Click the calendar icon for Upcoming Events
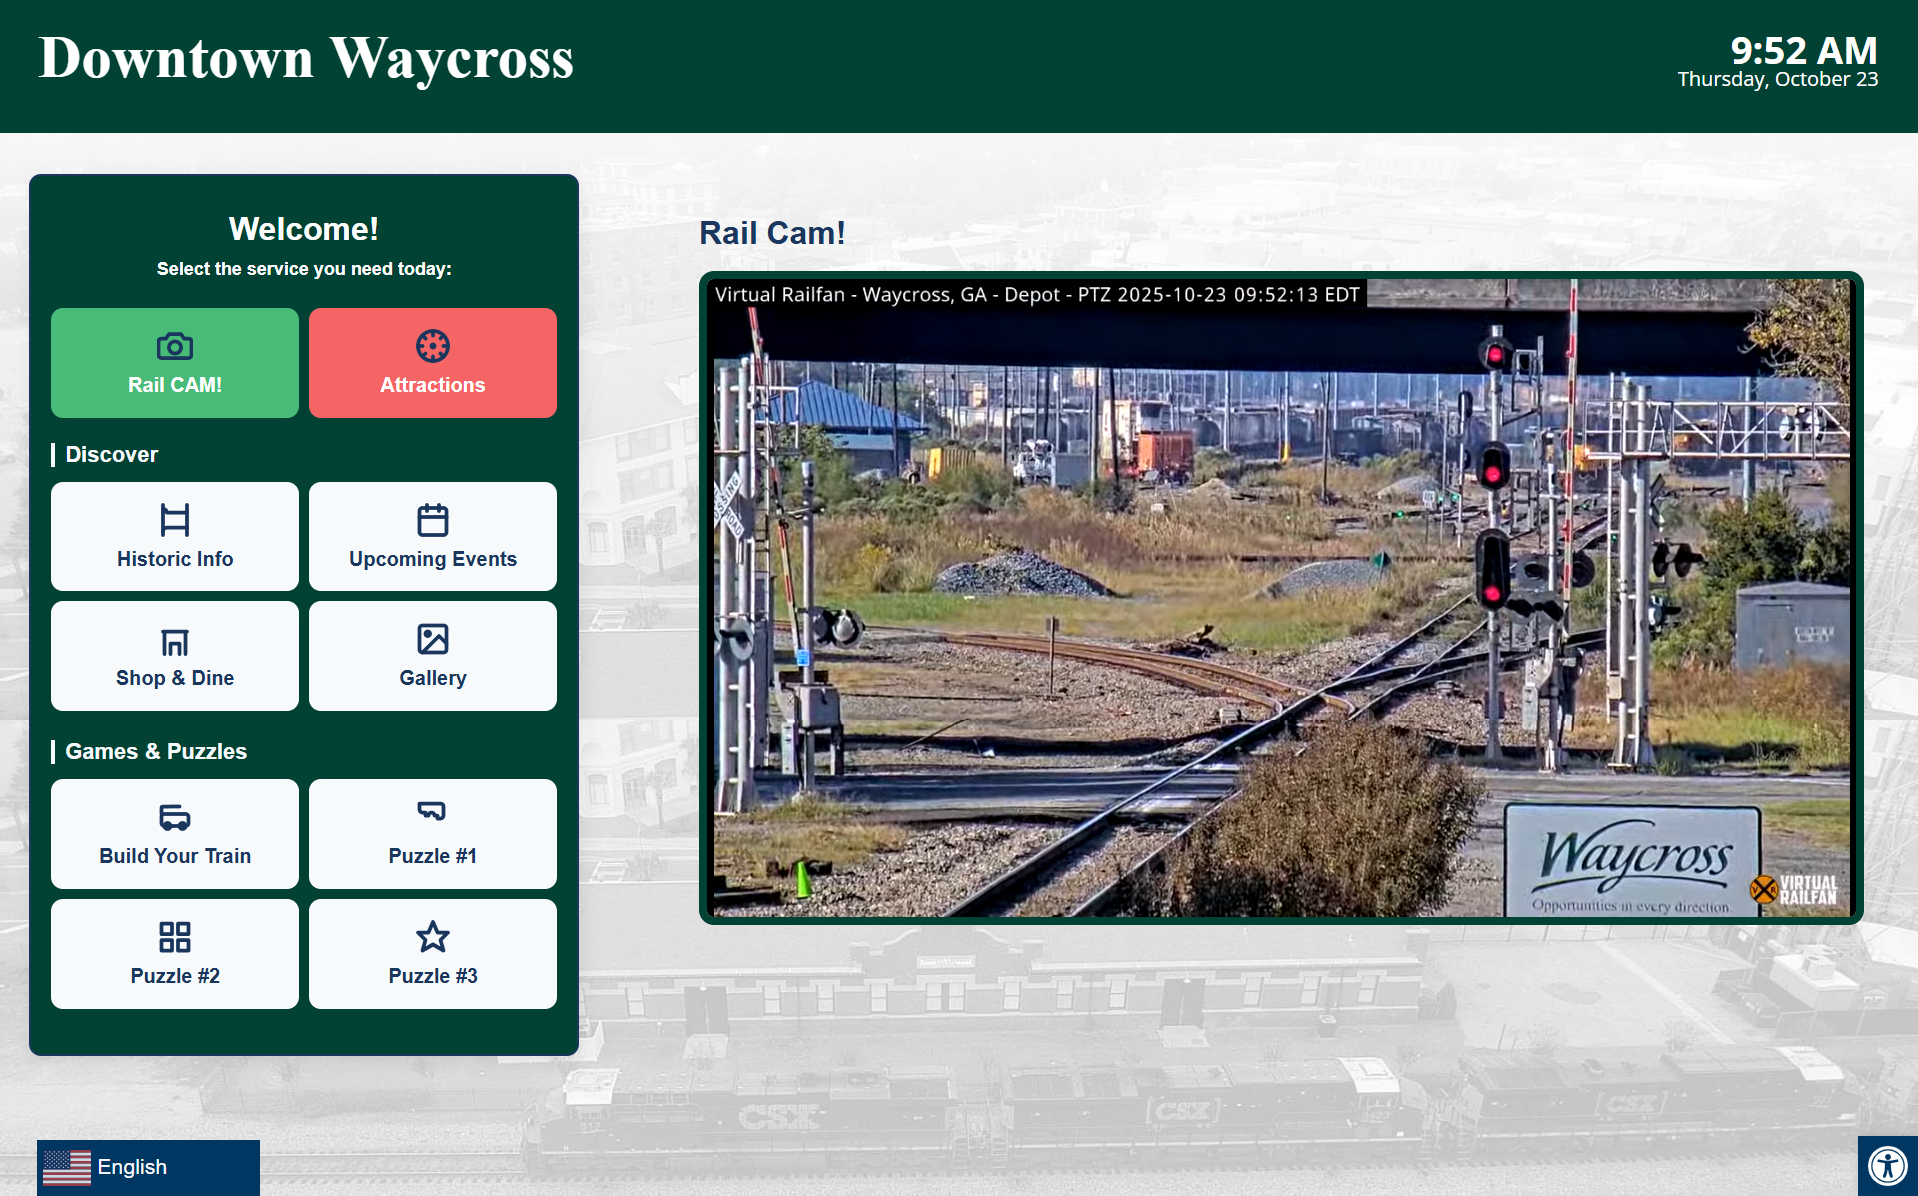Viewport: 1918px width, 1196px height. point(433,520)
